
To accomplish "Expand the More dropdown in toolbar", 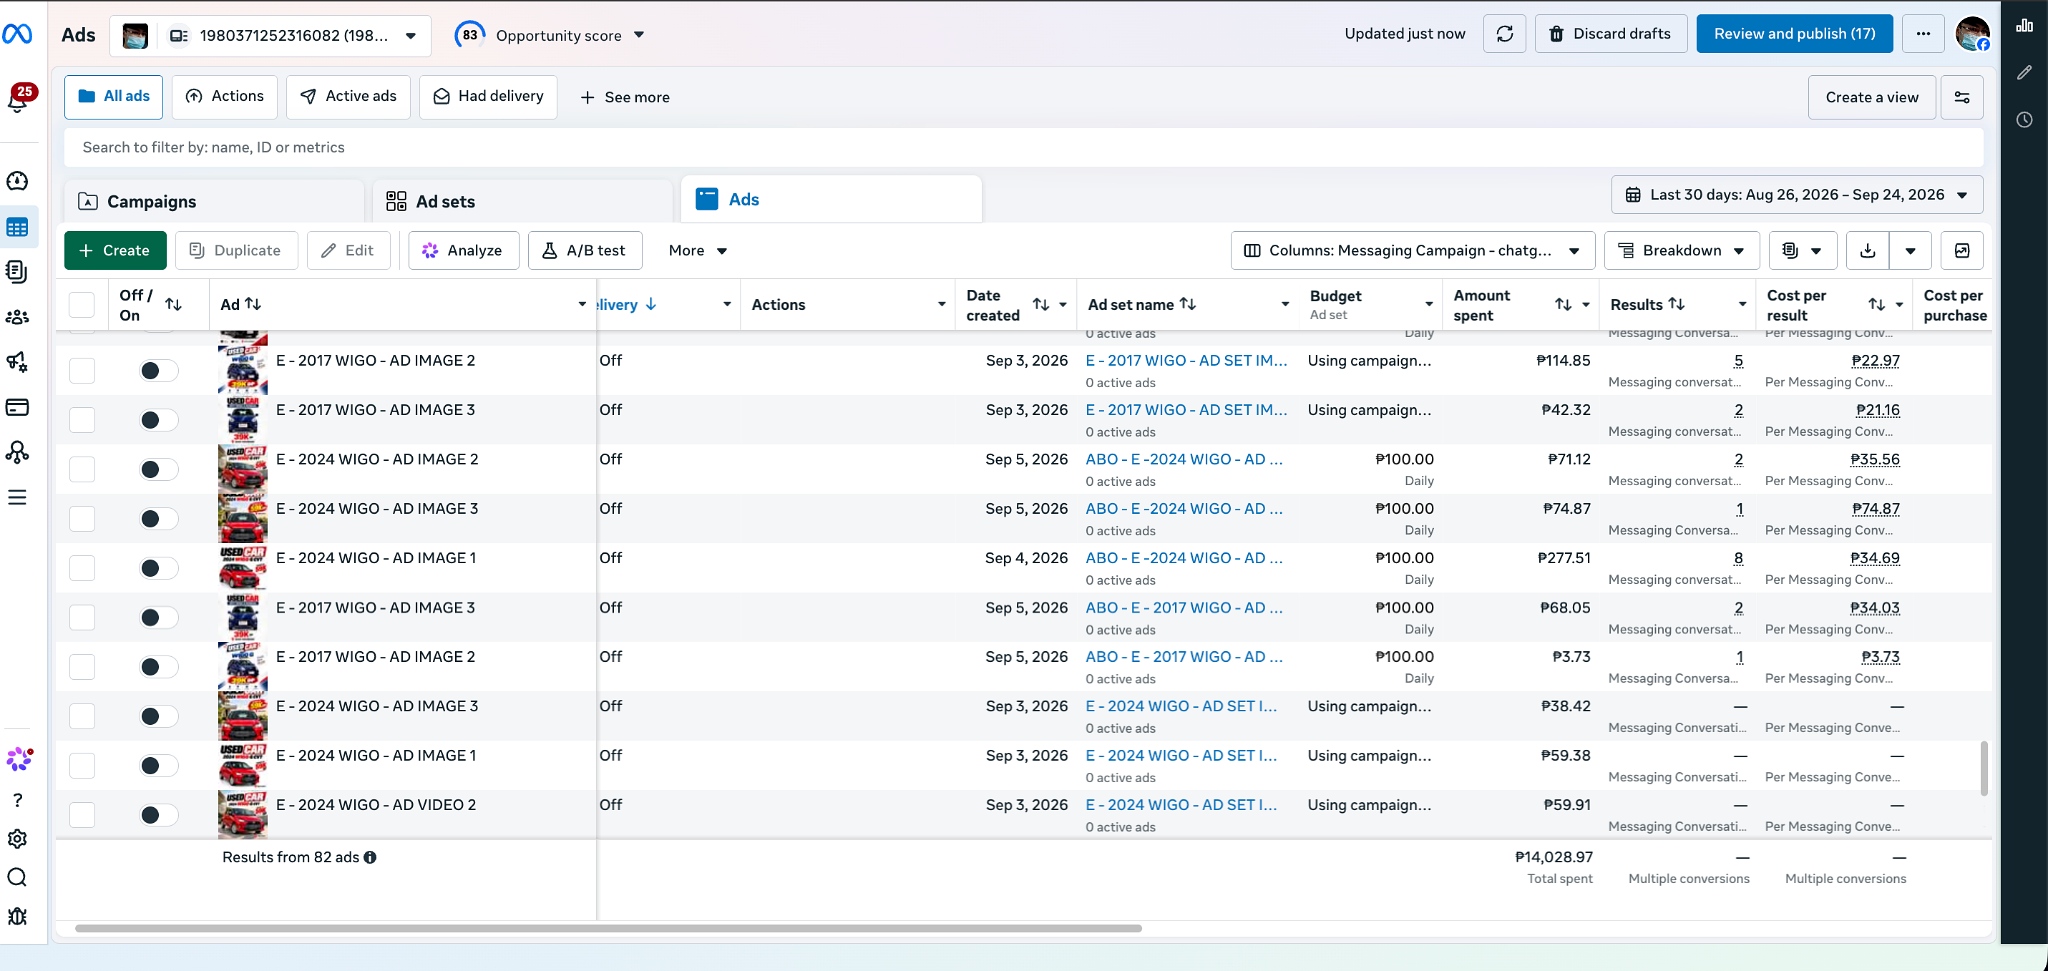I will pyautogui.click(x=697, y=251).
